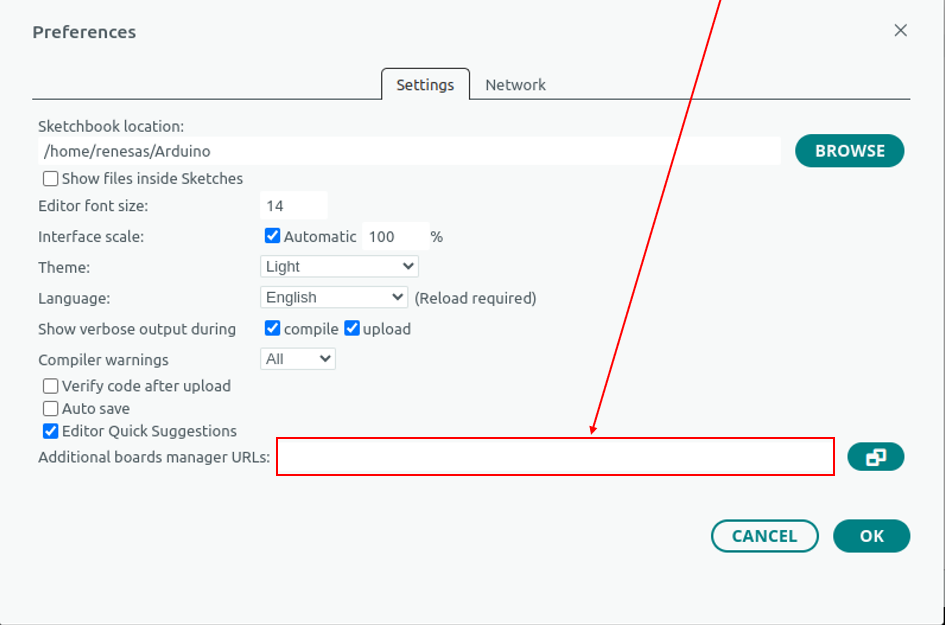945x625 pixels.
Task: Expand the Language dropdown
Action: point(334,297)
